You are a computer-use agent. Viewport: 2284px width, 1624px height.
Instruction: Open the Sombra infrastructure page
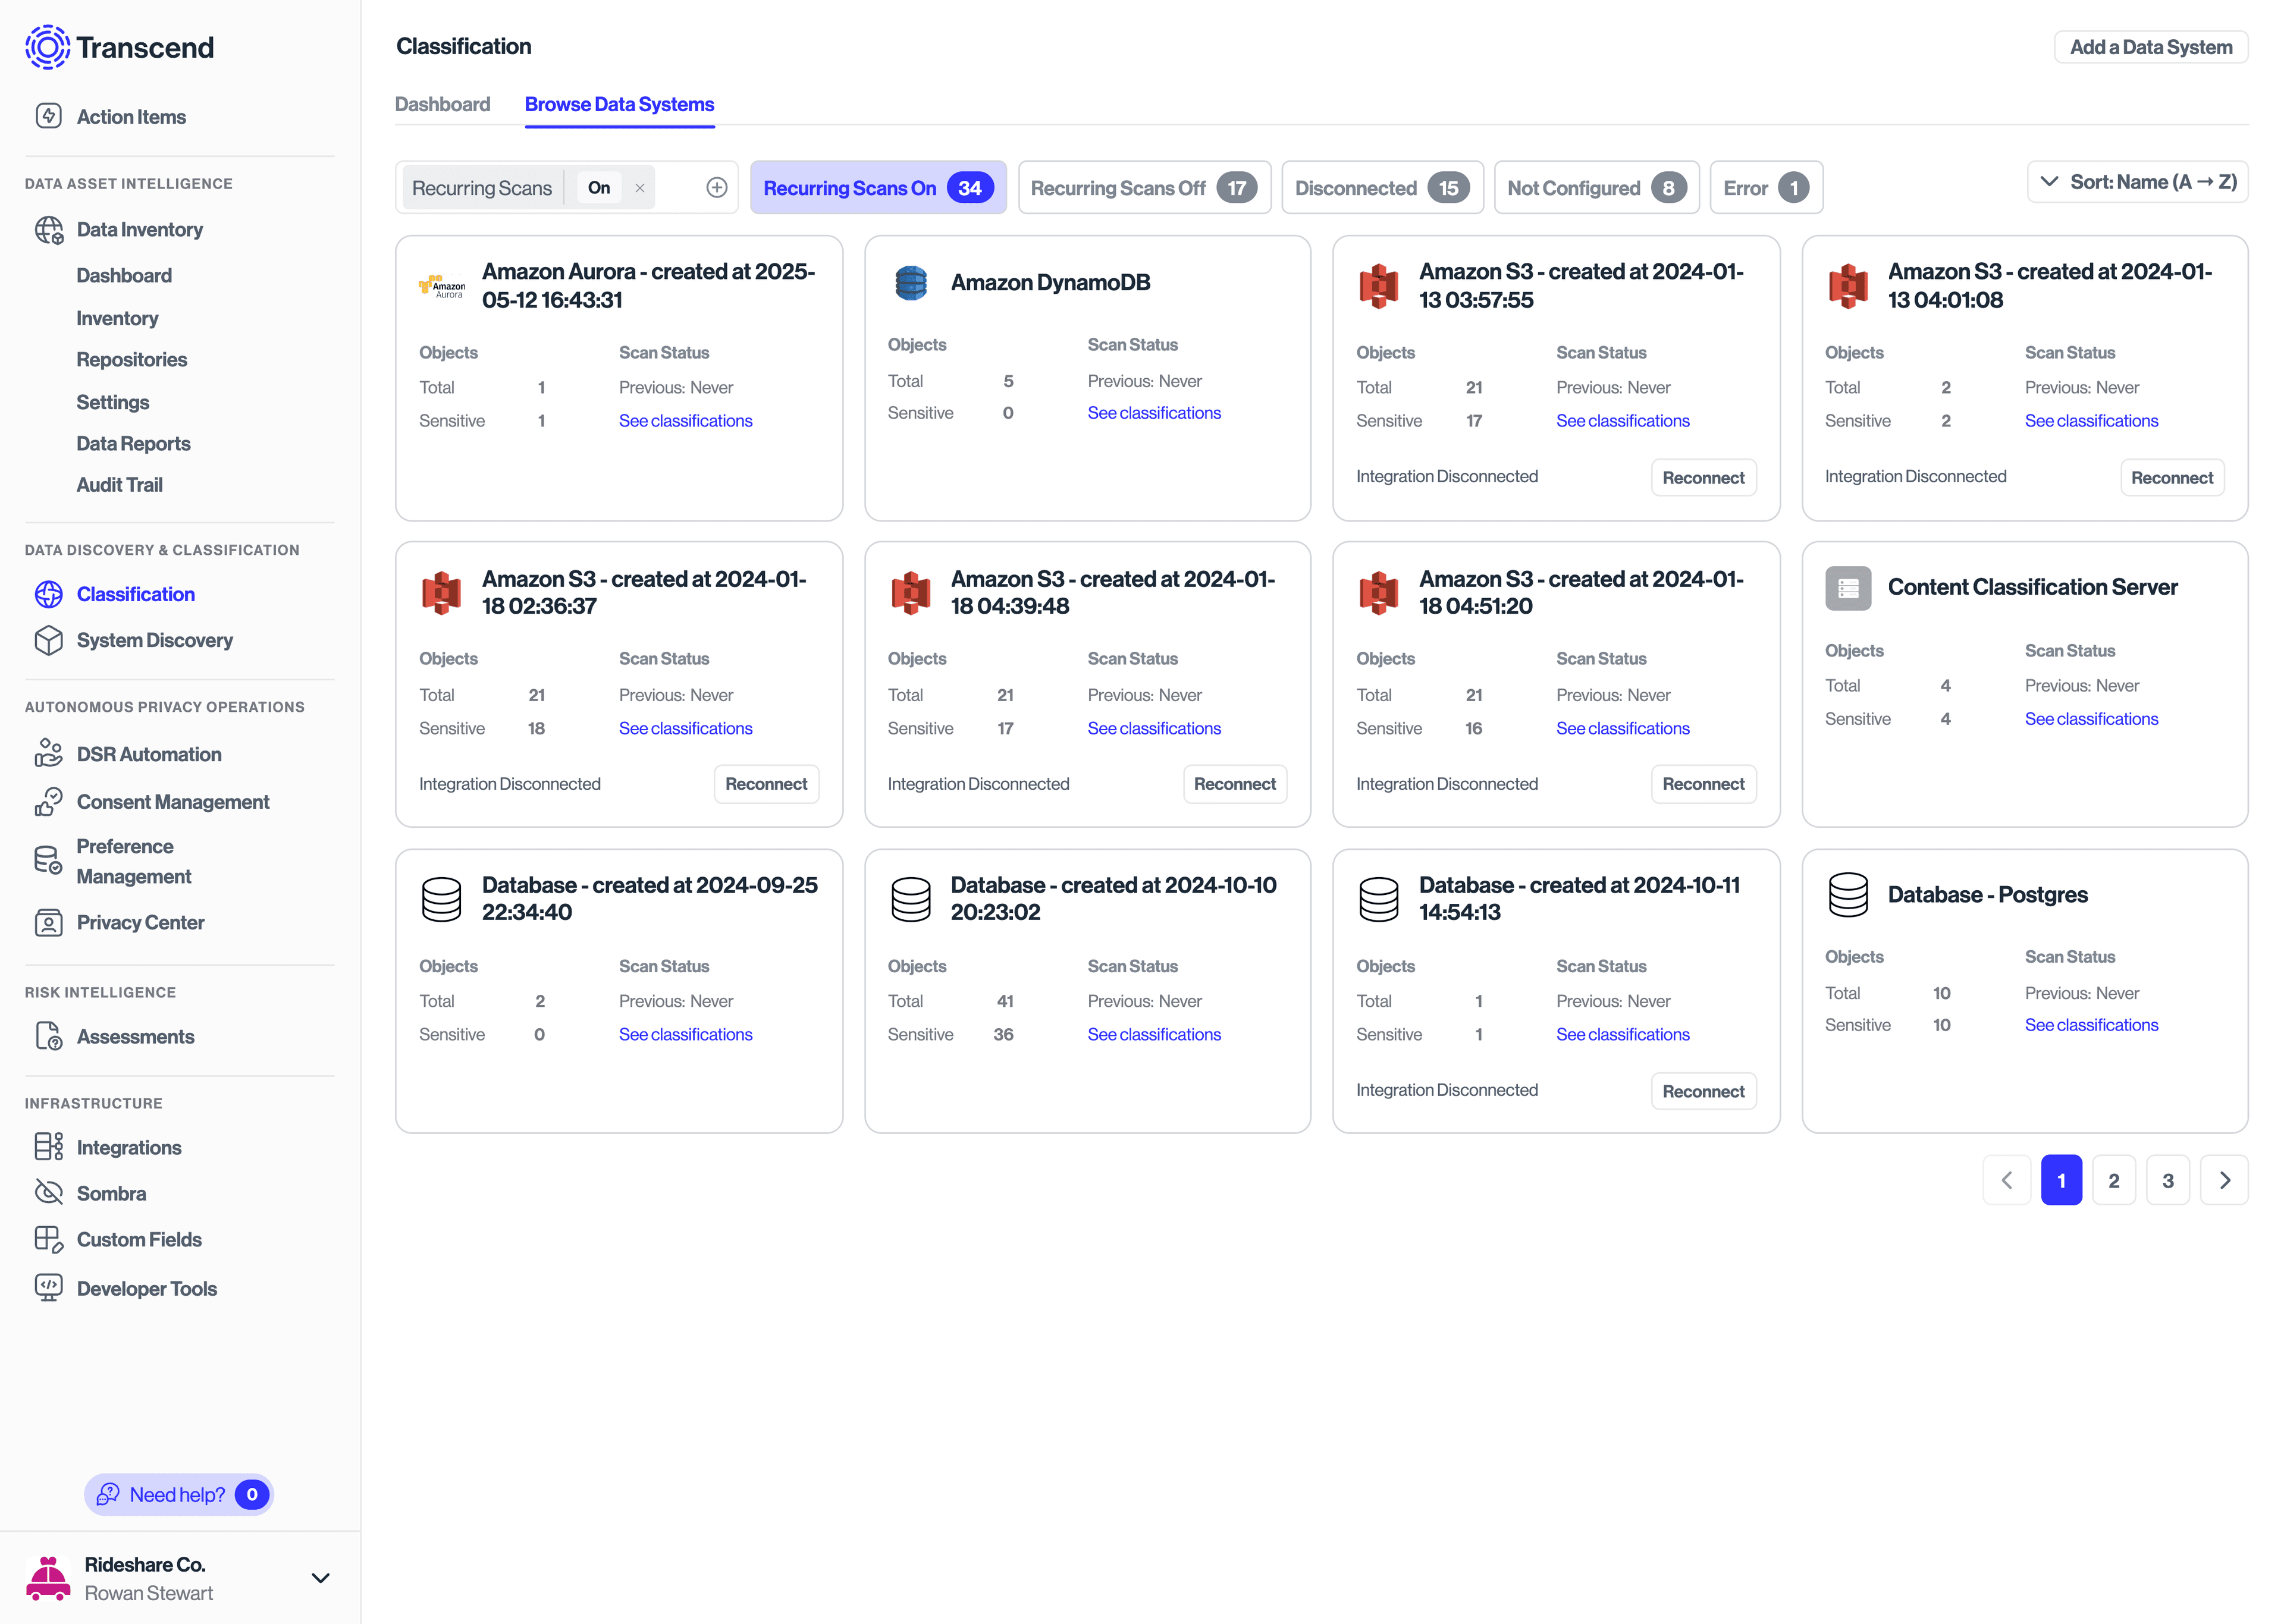coord(111,1192)
